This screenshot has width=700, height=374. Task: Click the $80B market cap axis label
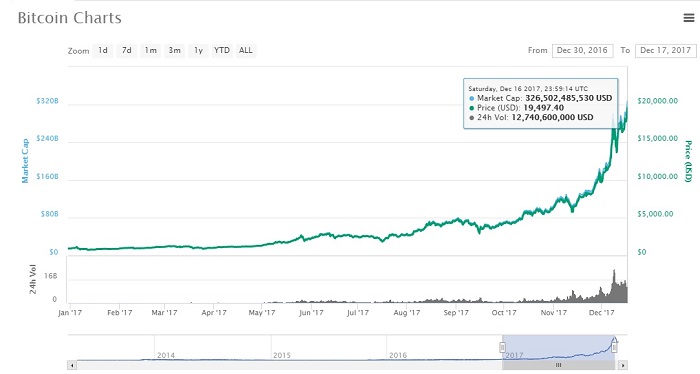point(50,214)
